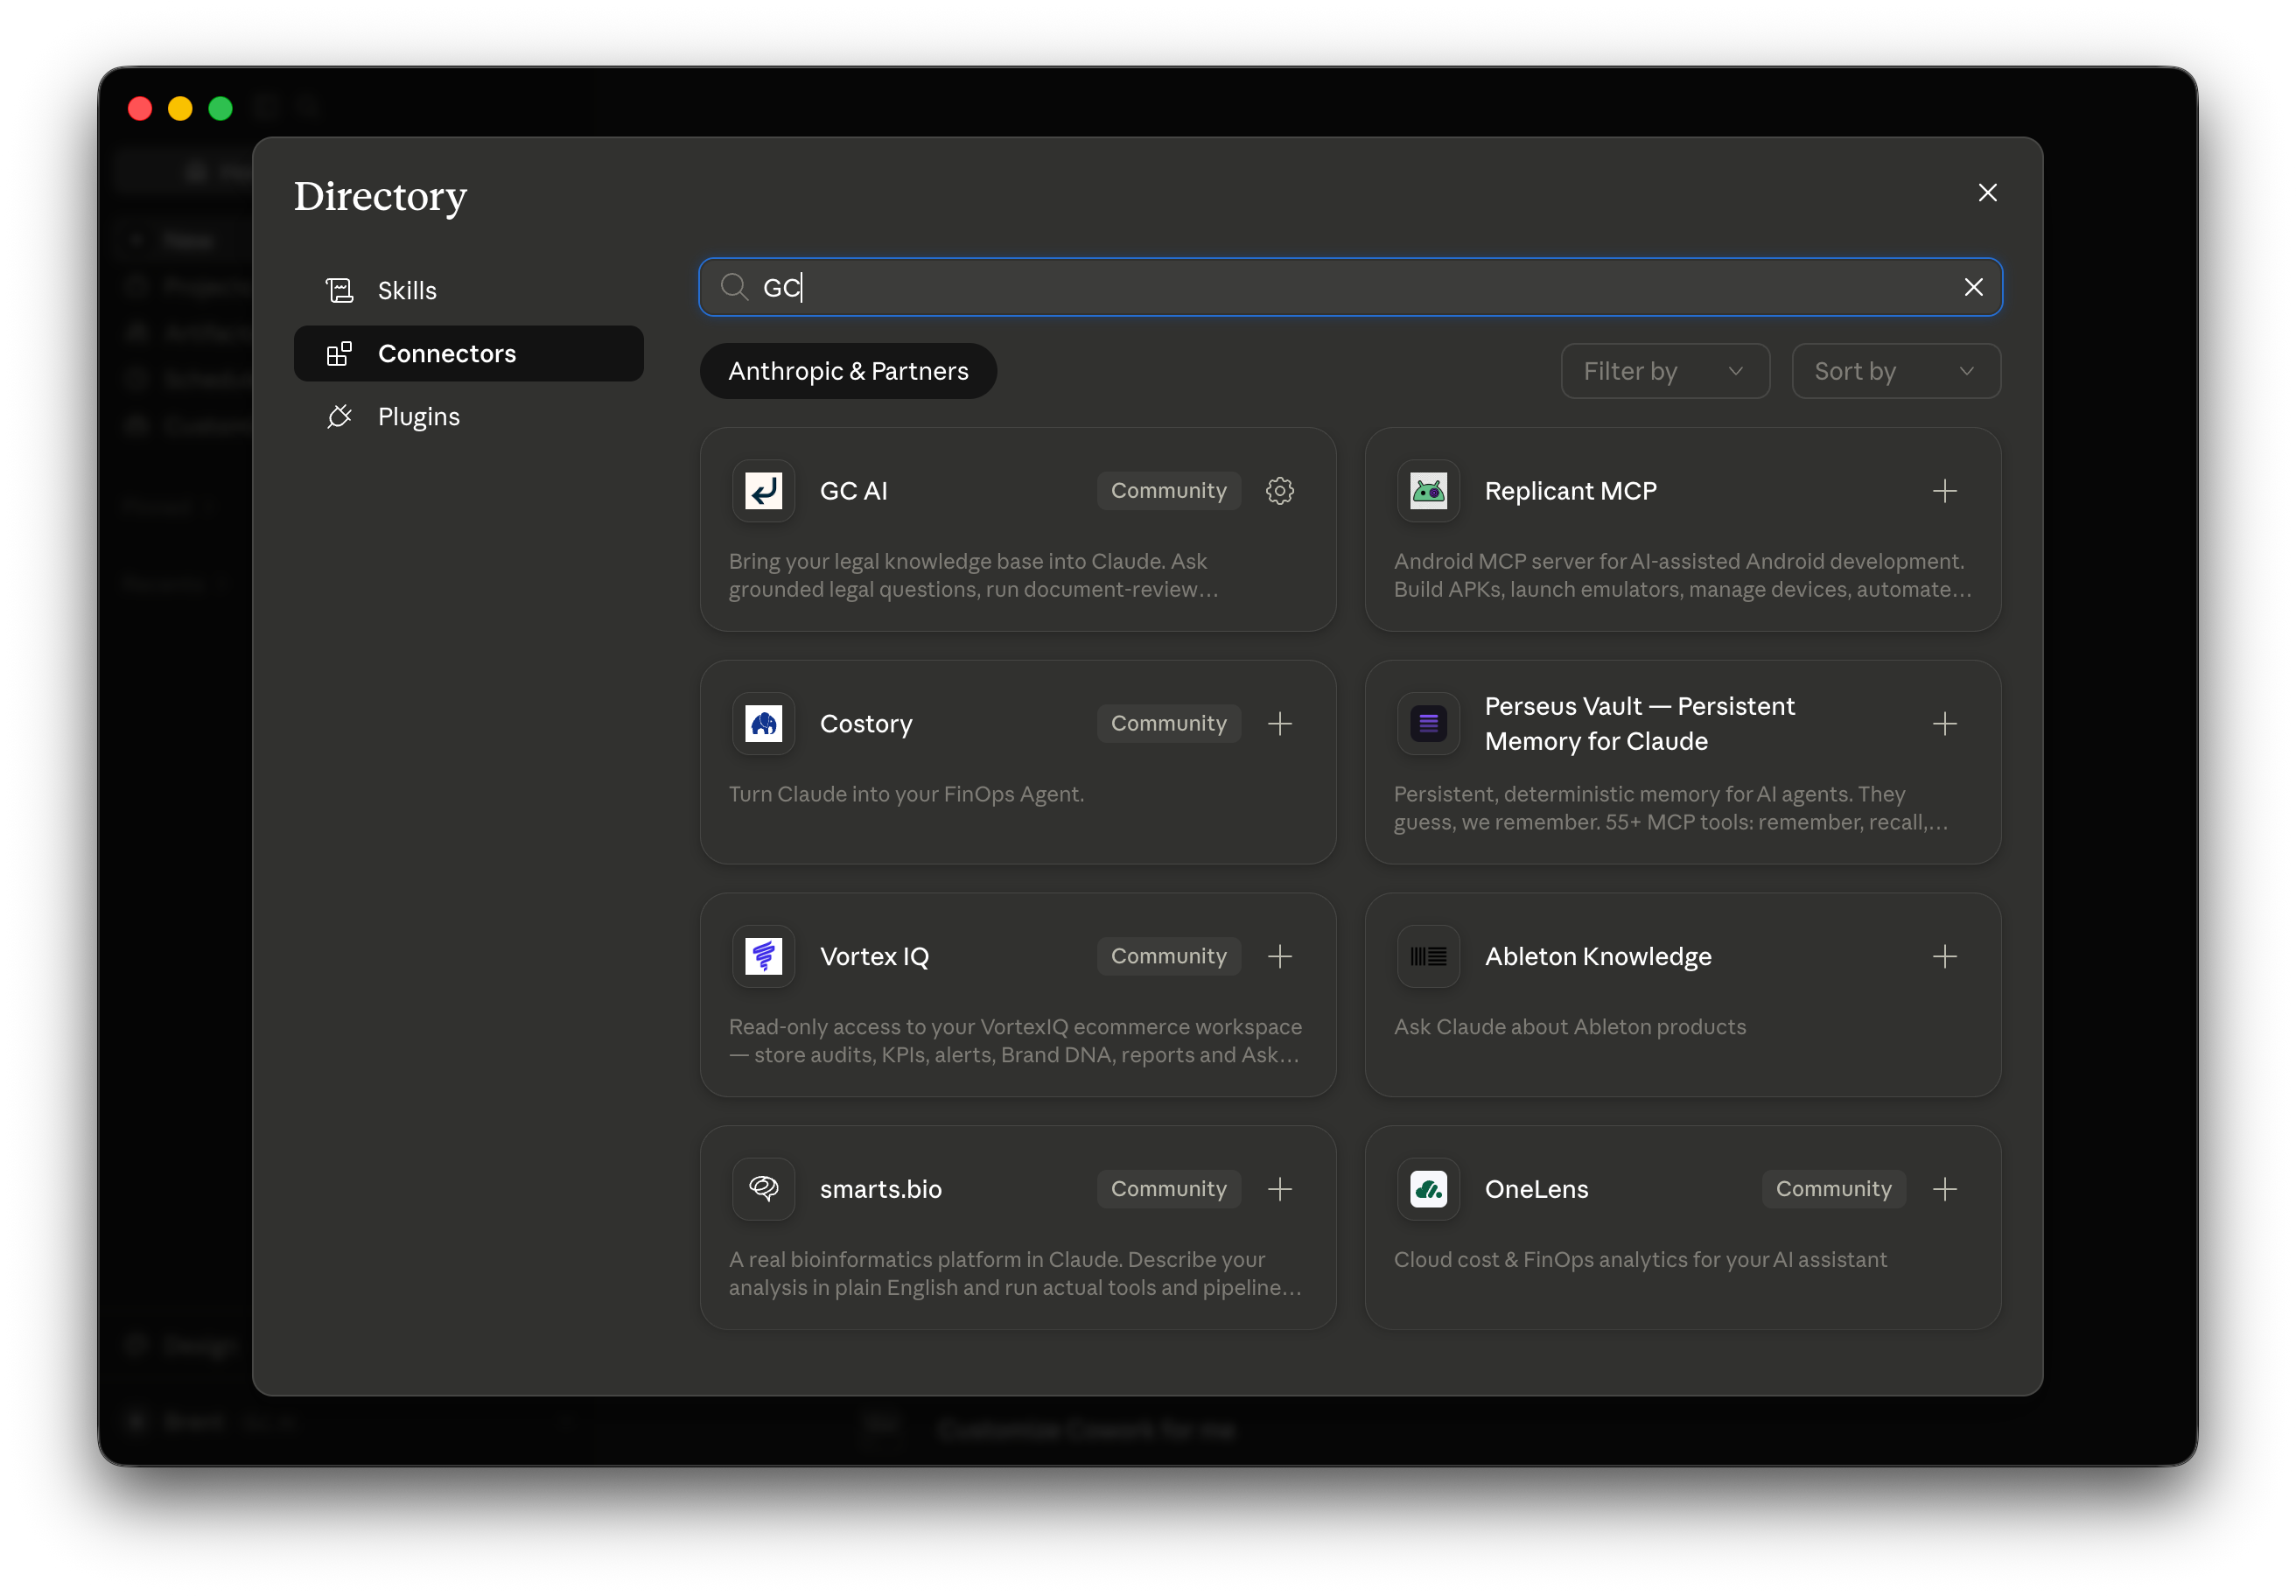Click the yellow minimize window button
This screenshot has width=2296, height=1596.
coord(180,109)
